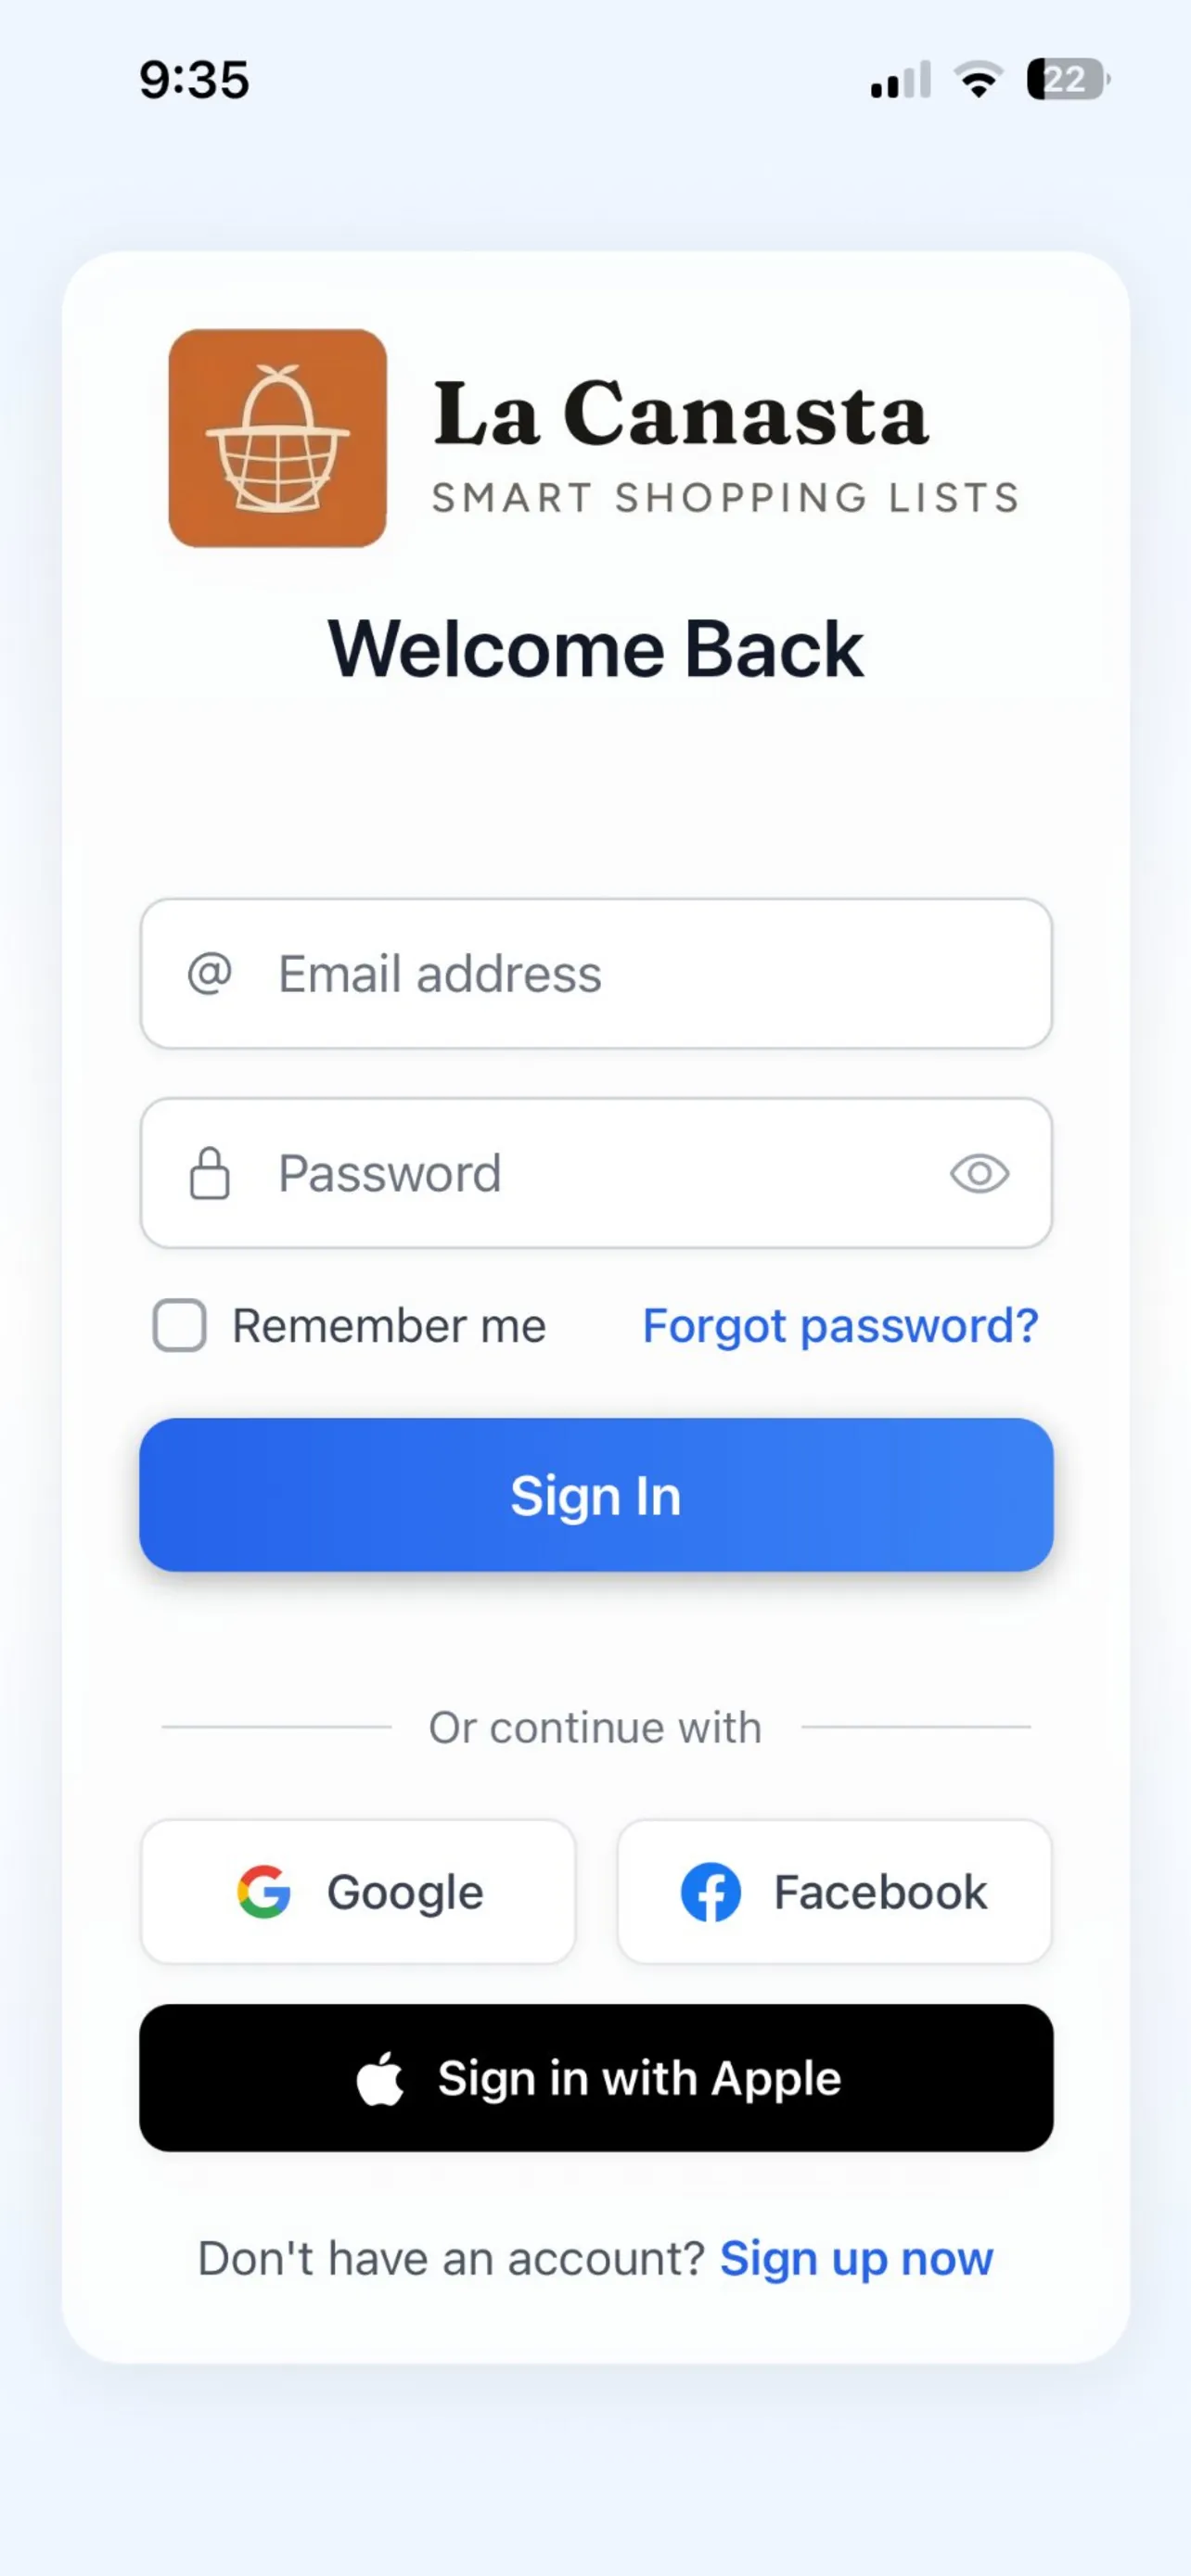Open the Forgot password? link

coord(840,1325)
